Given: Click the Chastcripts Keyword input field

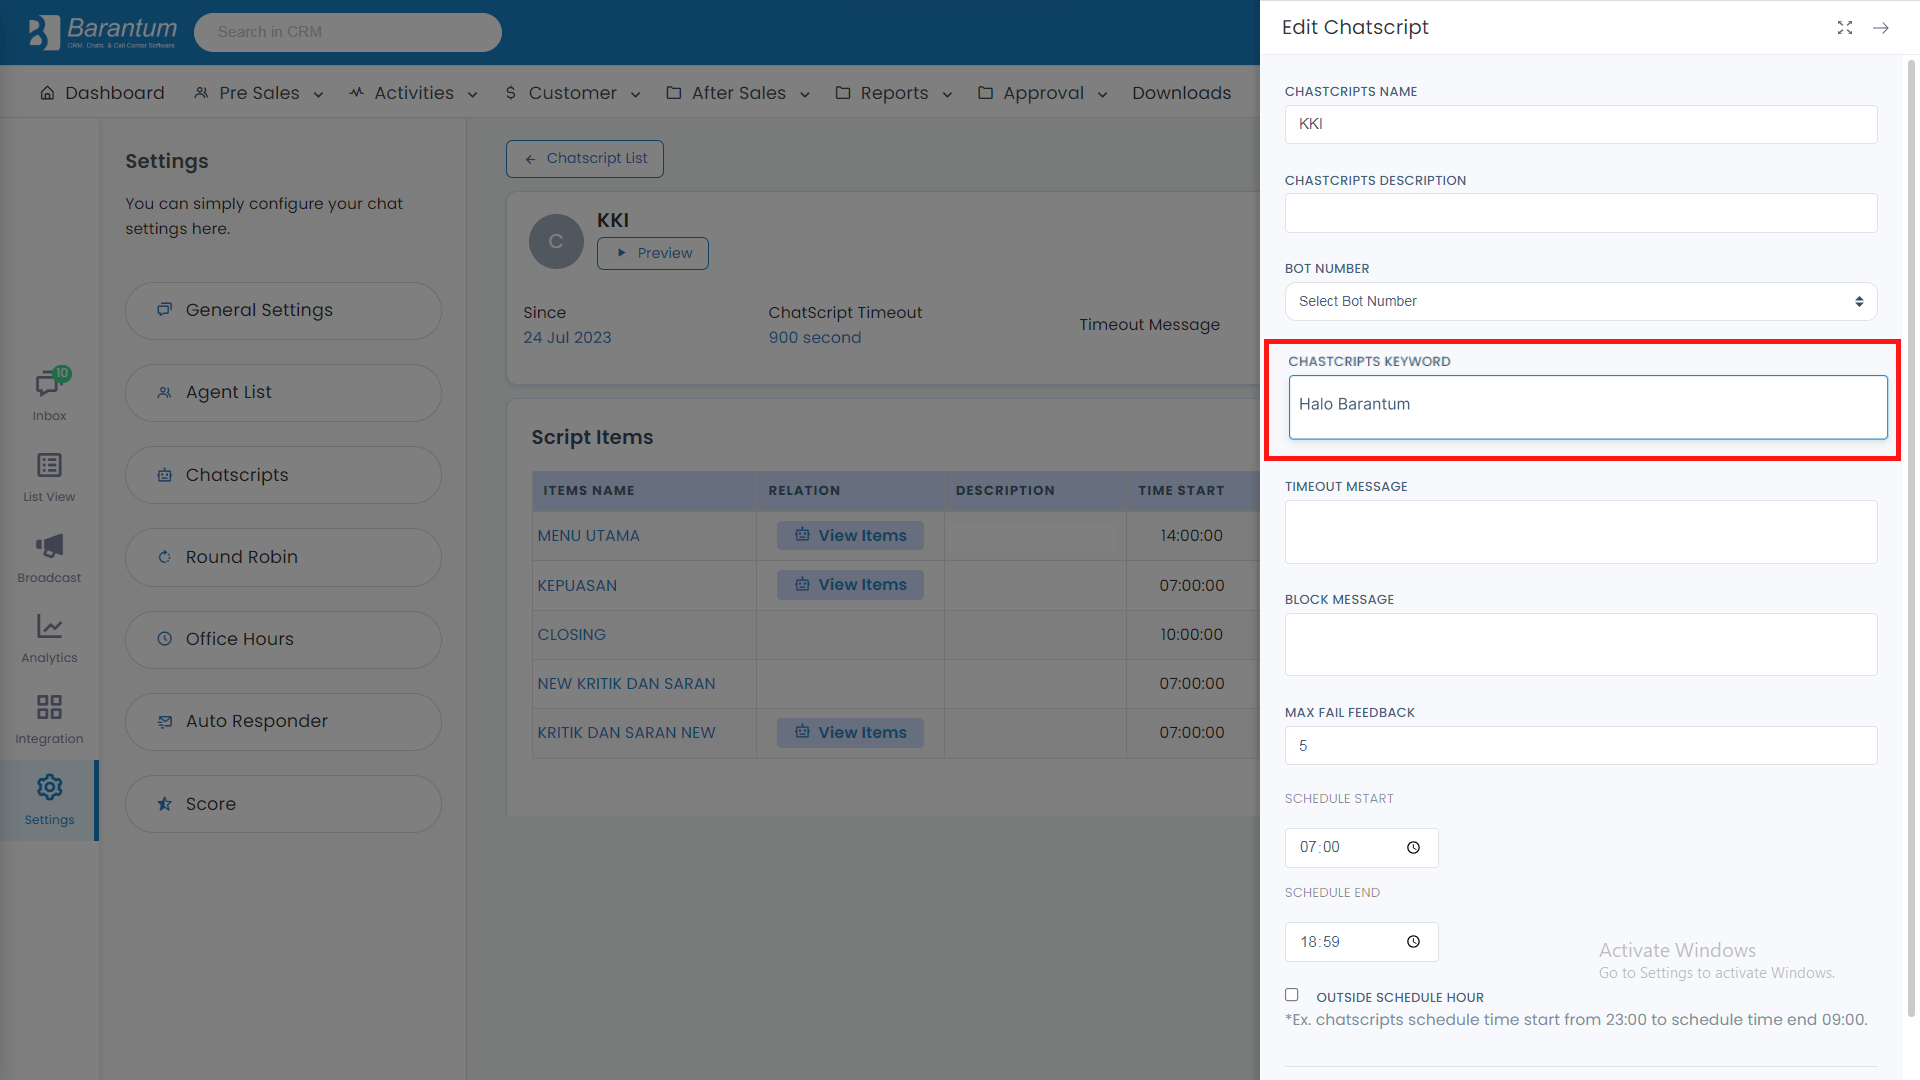Looking at the screenshot, I should [1587, 407].
